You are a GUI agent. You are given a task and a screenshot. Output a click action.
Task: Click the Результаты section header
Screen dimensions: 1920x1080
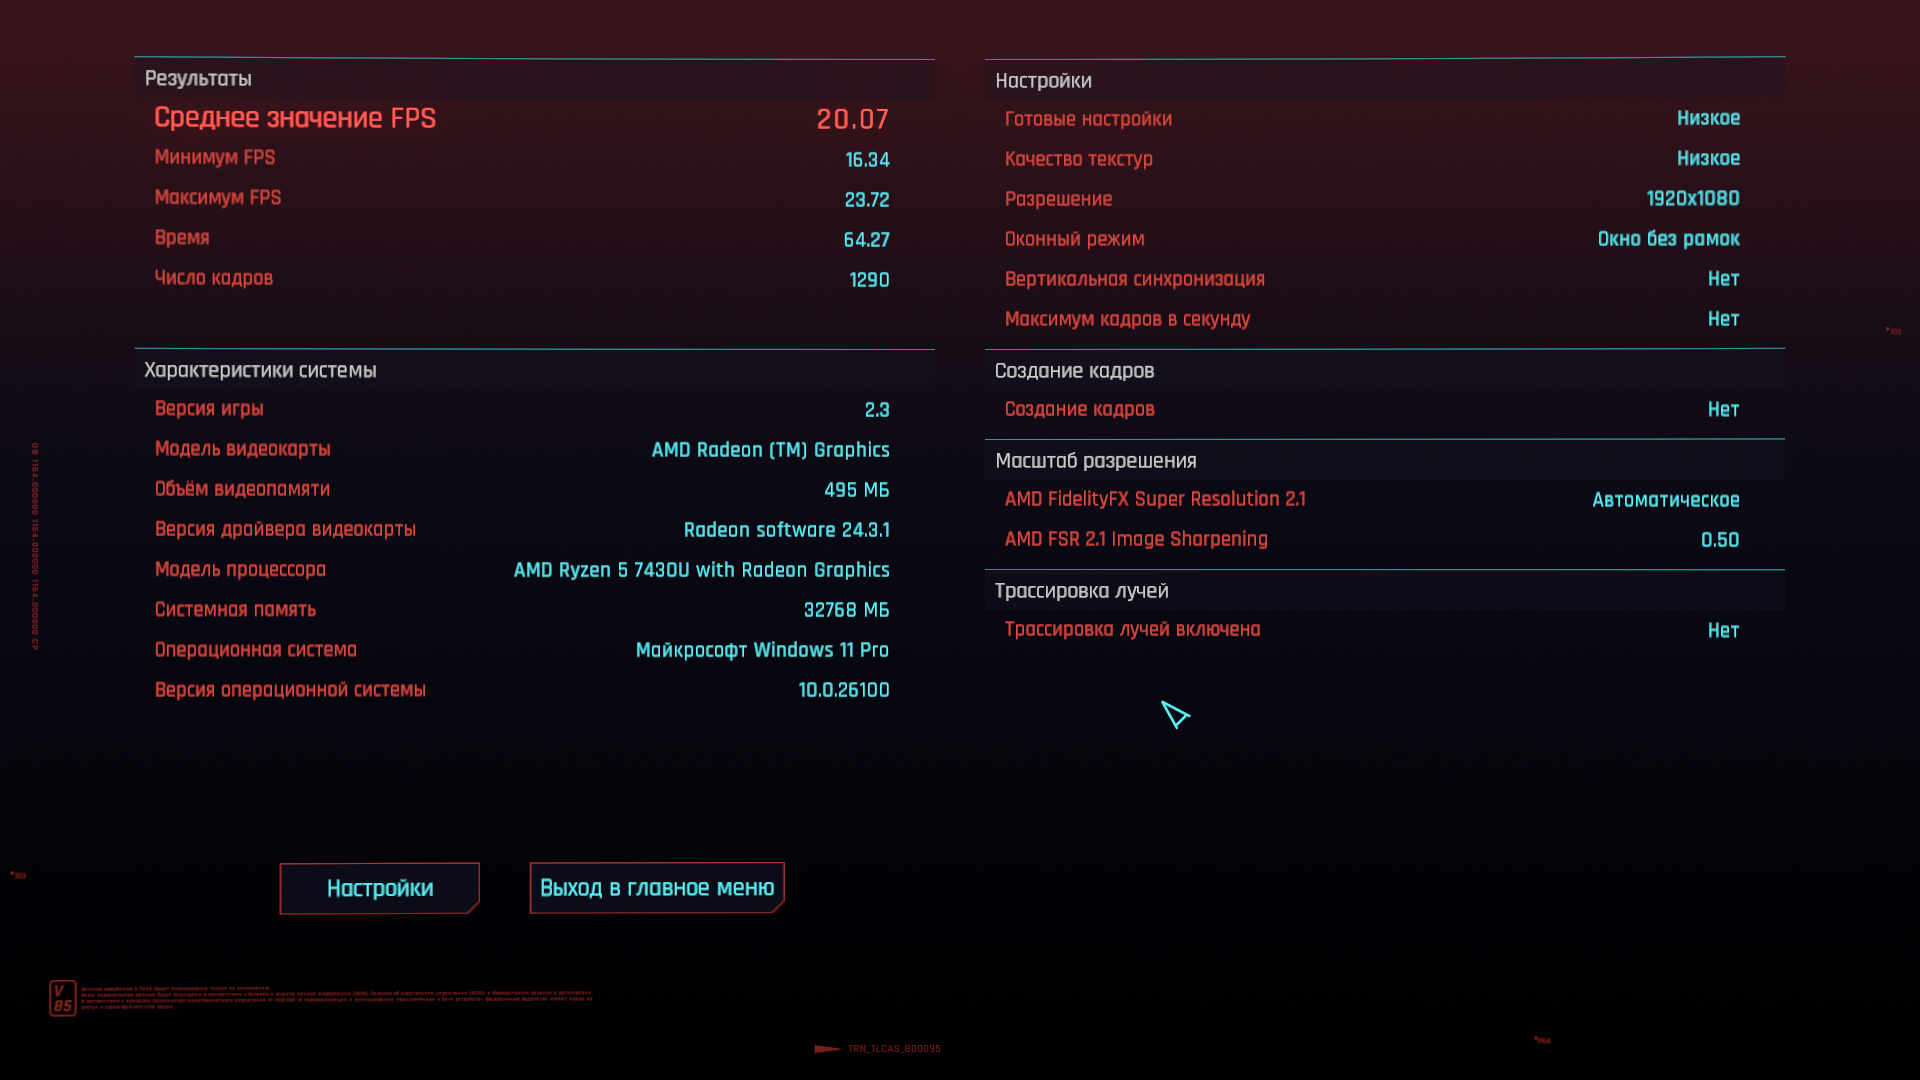[x=198, y=79]
